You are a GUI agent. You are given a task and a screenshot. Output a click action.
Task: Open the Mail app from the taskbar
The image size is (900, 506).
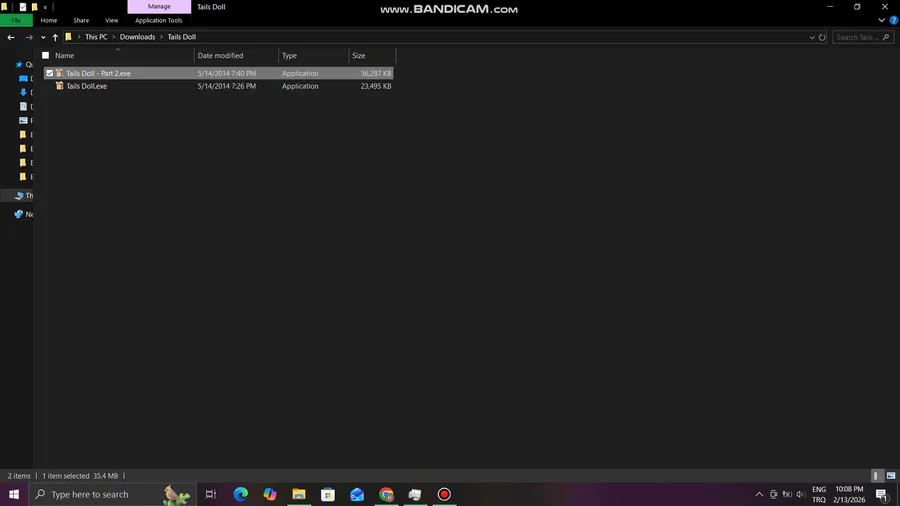(357, 494)
